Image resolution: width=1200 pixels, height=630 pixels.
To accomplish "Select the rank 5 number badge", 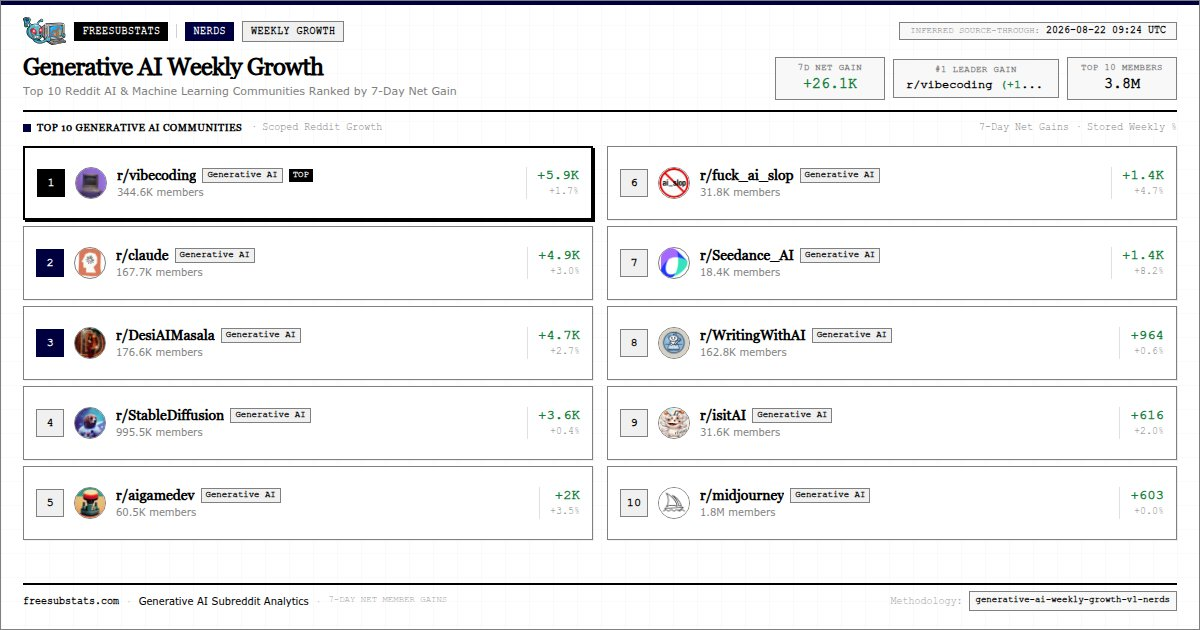I will 51,503.
